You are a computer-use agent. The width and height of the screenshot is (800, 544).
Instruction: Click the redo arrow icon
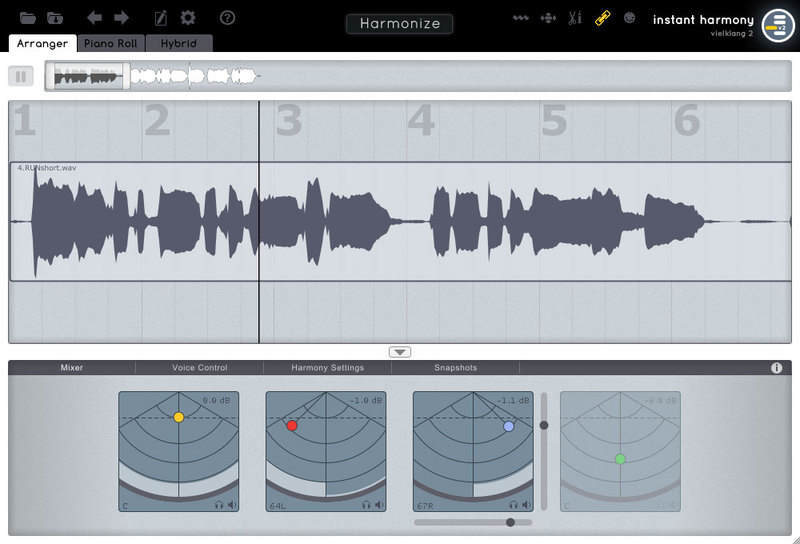tap(121, 18)
